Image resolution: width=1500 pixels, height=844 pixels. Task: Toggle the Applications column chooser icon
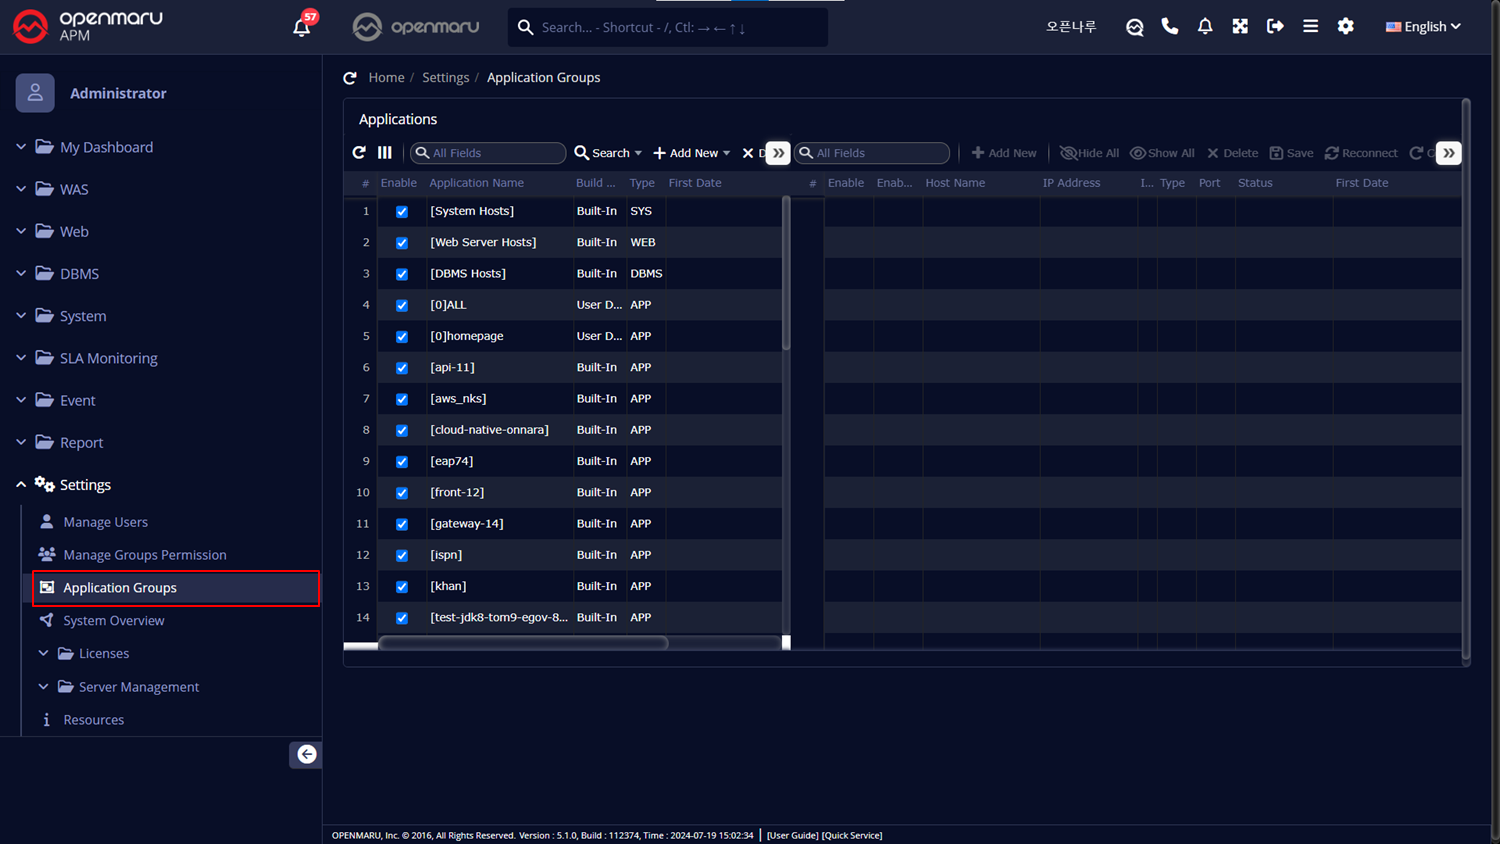[x=385, y=153]
